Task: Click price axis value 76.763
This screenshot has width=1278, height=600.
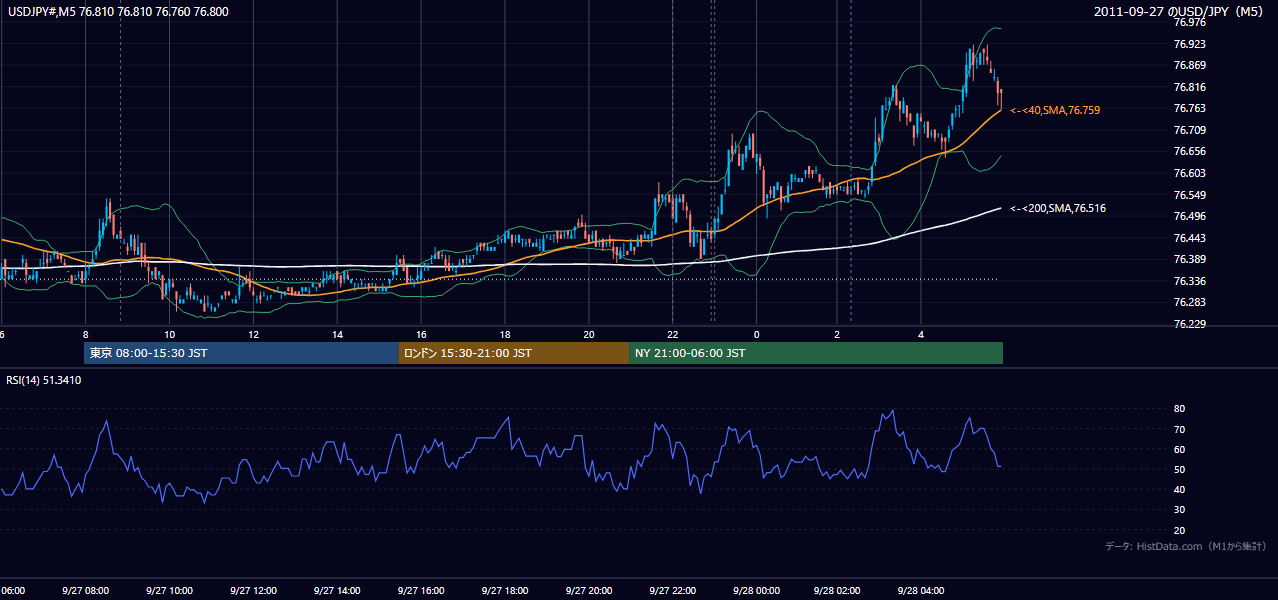Action: pos(1189,108)
